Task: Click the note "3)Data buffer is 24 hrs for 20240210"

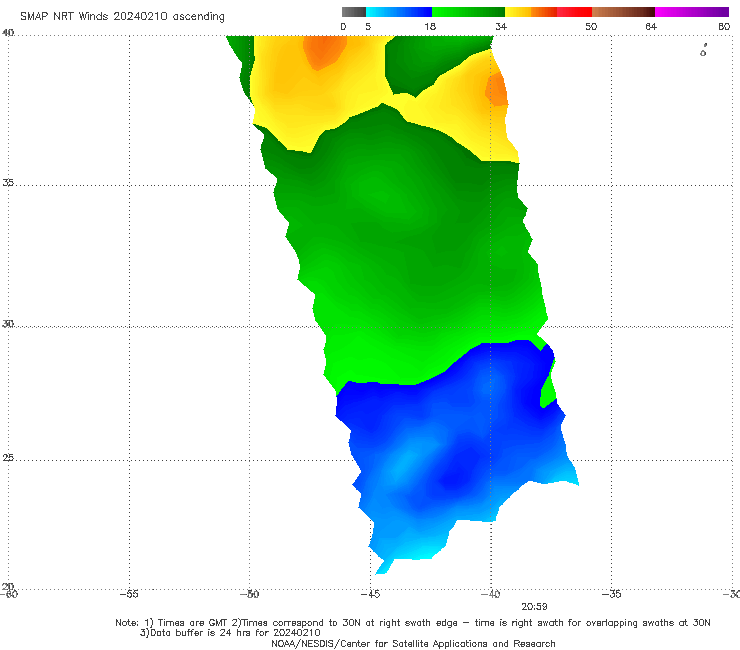Action: pos(230,633)
